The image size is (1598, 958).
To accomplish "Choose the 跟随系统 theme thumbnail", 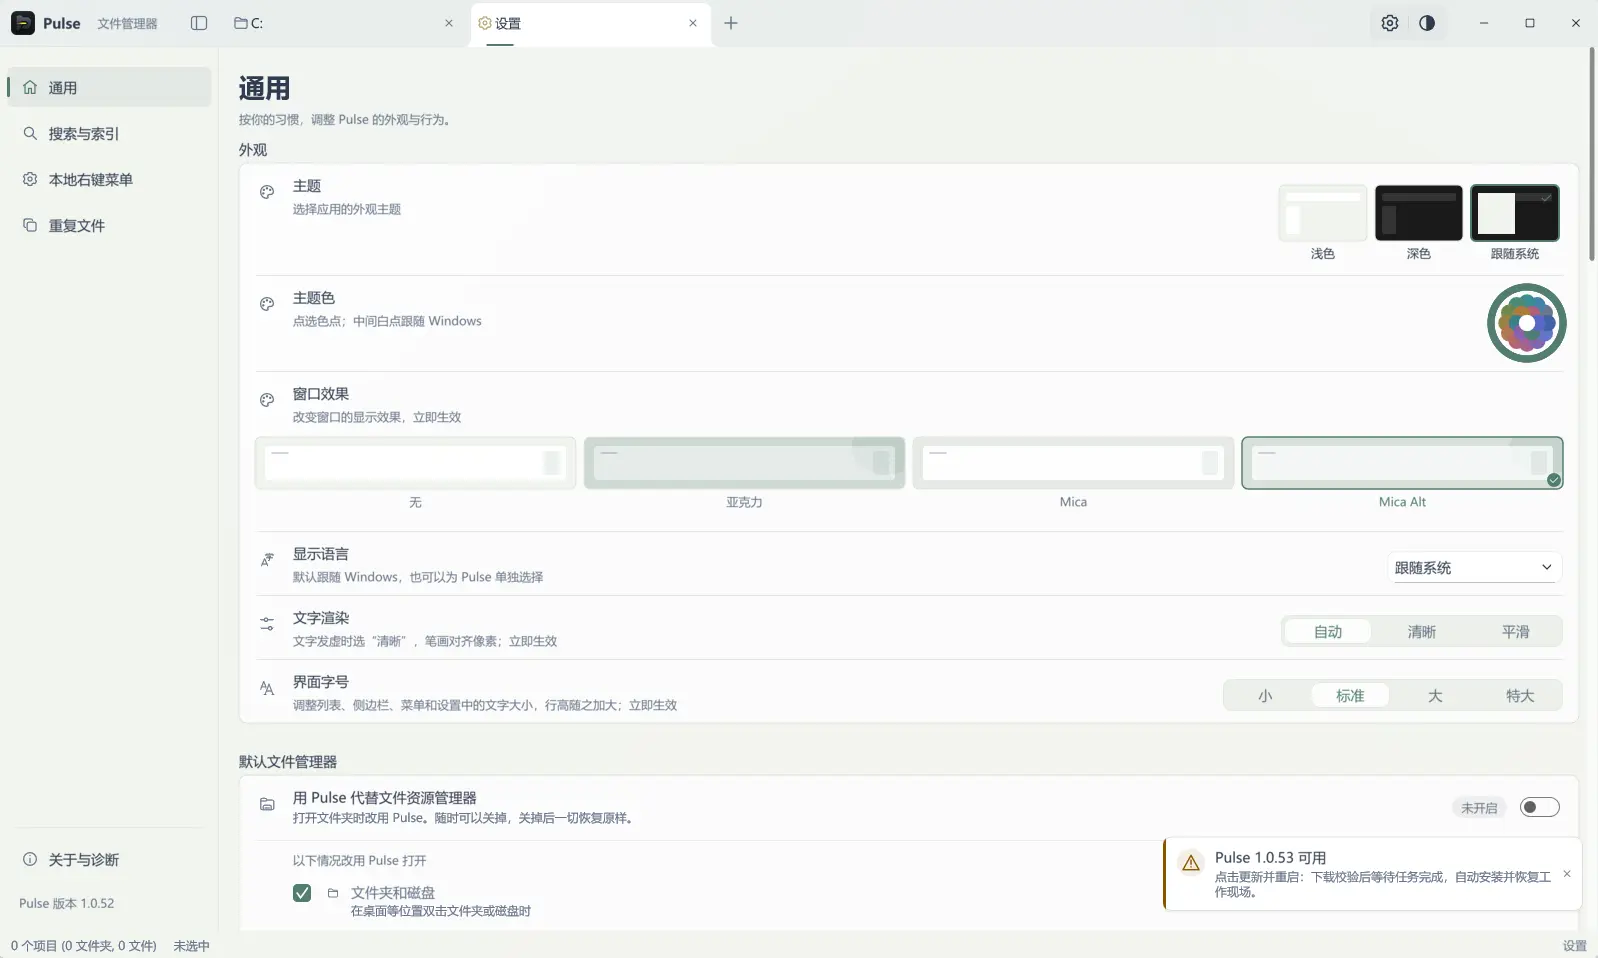I will 1514,212.
